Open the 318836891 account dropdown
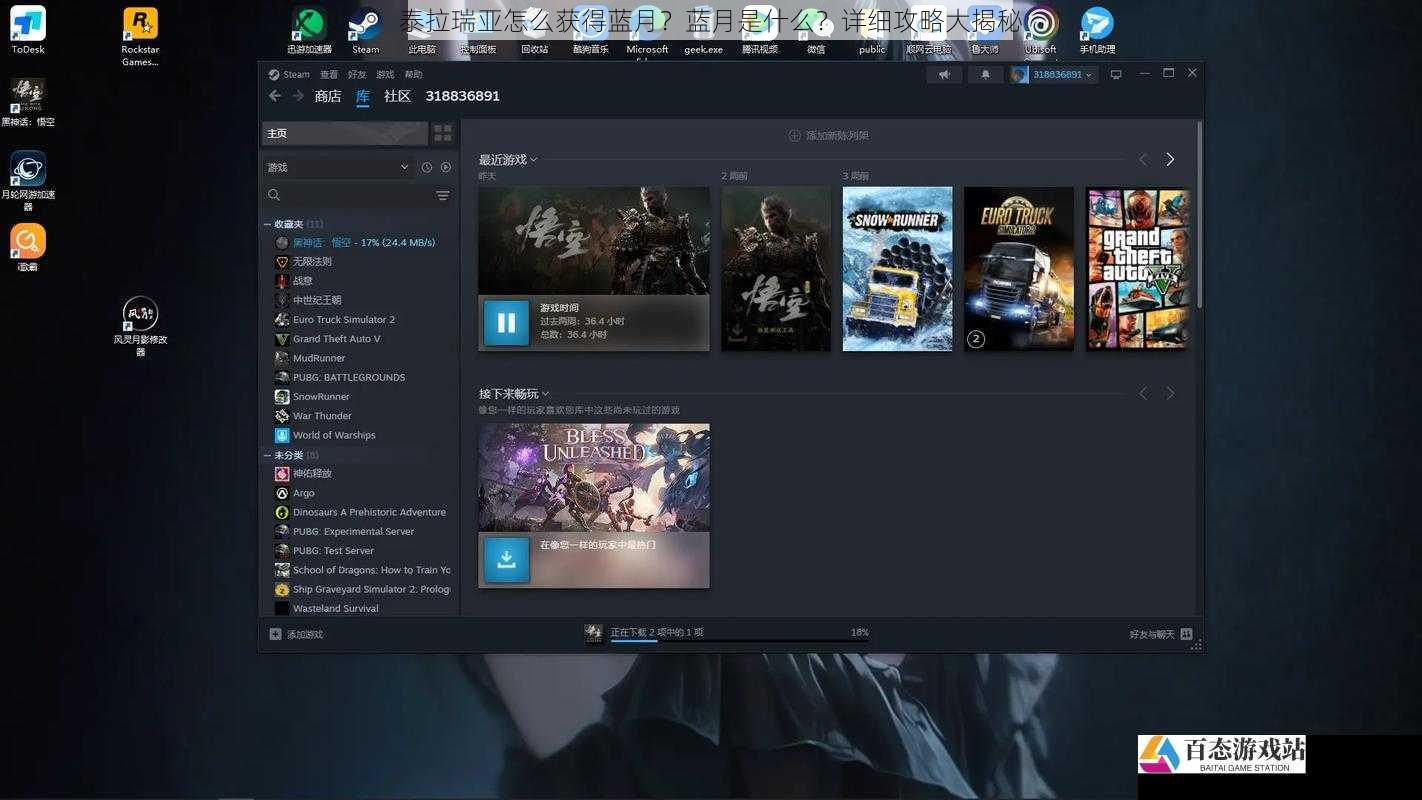 1054,75
